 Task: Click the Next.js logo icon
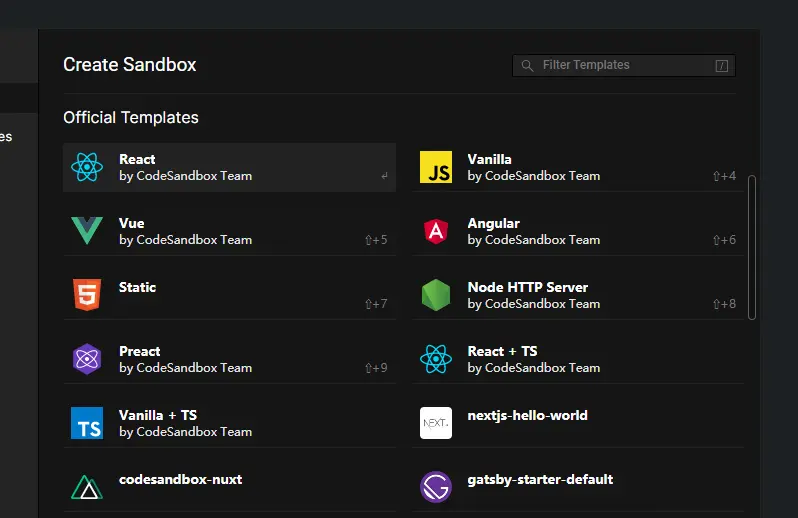[x=436, y=423]
